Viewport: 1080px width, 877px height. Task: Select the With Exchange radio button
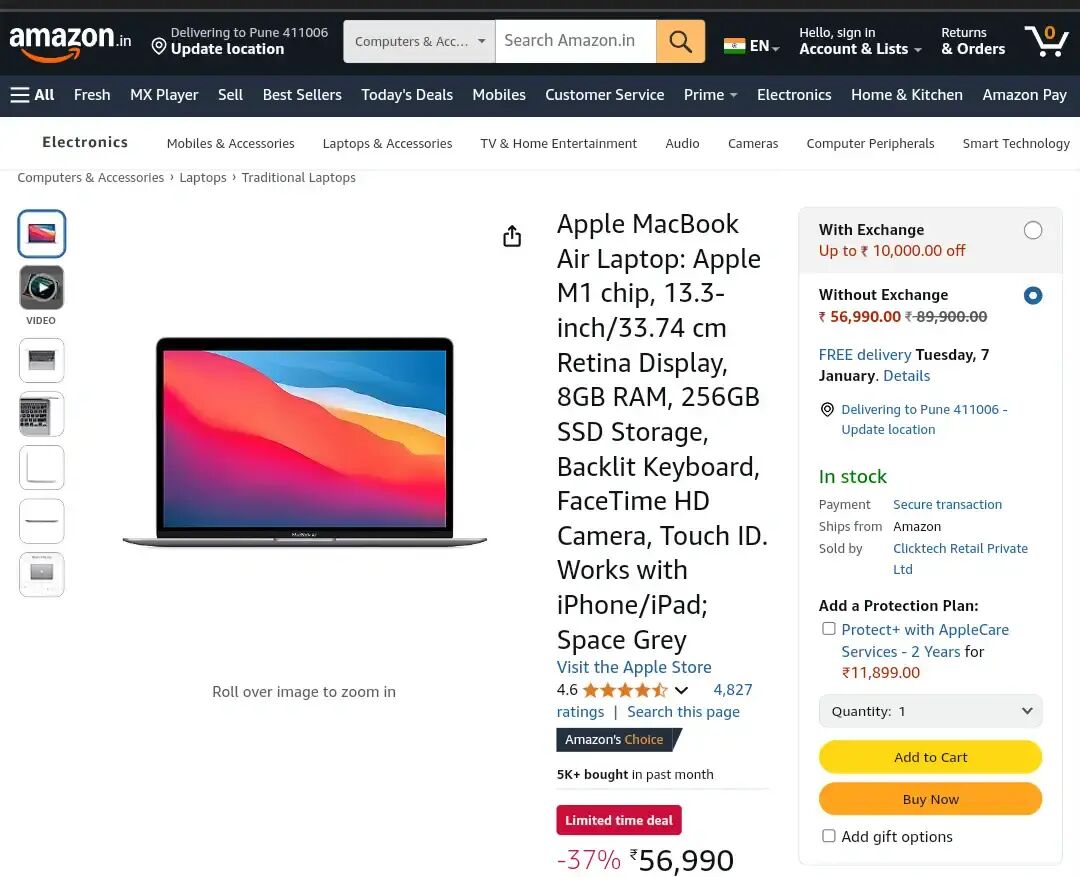tap(1033, 231)
